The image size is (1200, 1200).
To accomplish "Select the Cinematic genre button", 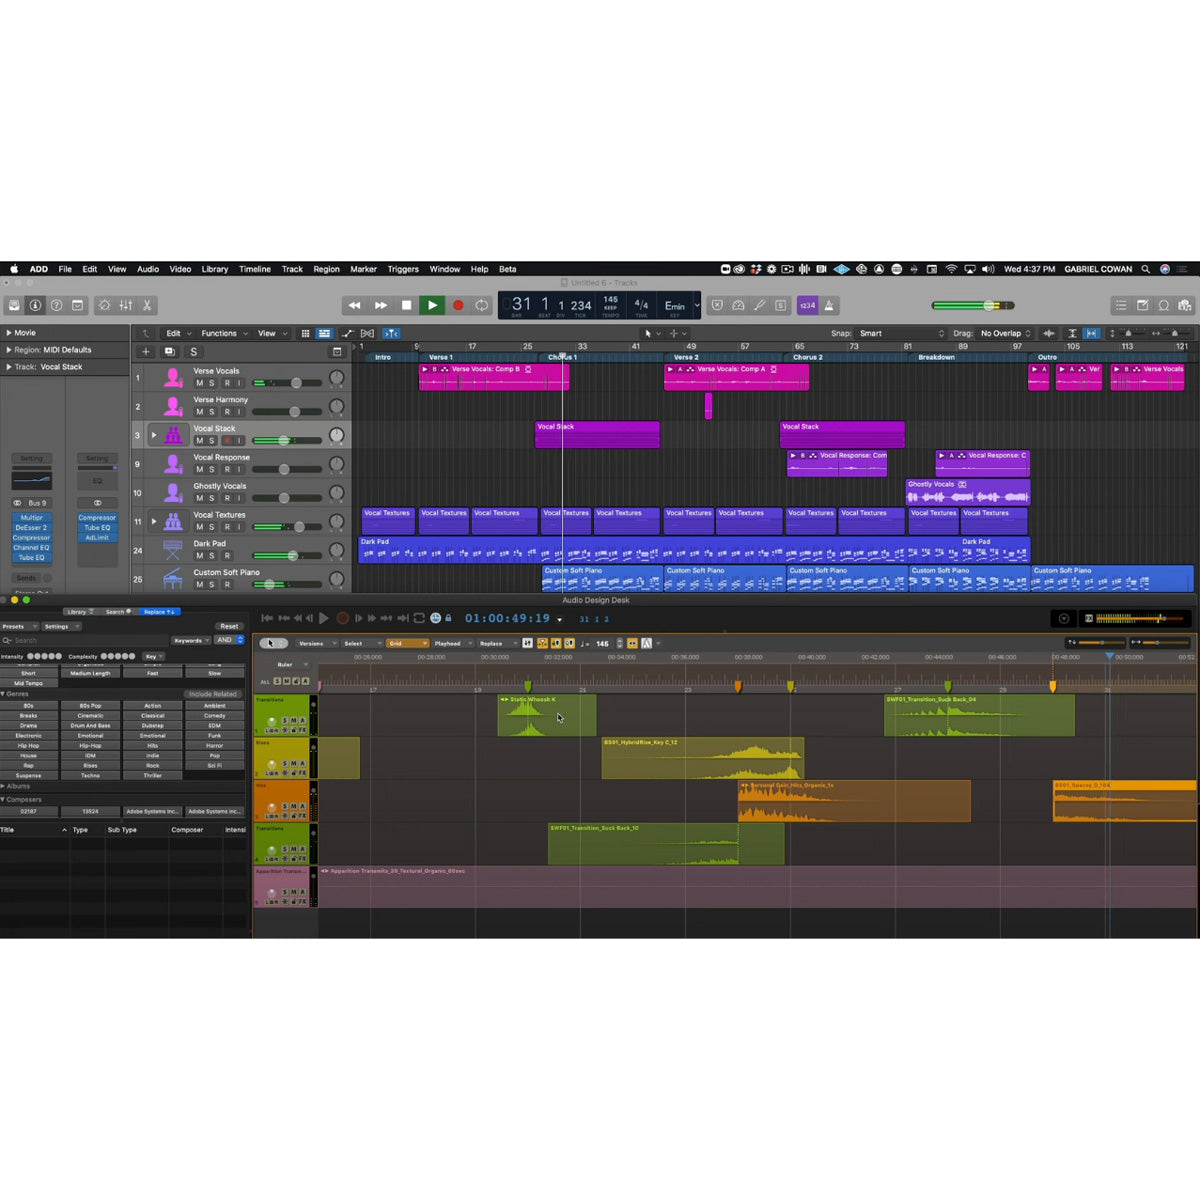I will tap(90, 715).
